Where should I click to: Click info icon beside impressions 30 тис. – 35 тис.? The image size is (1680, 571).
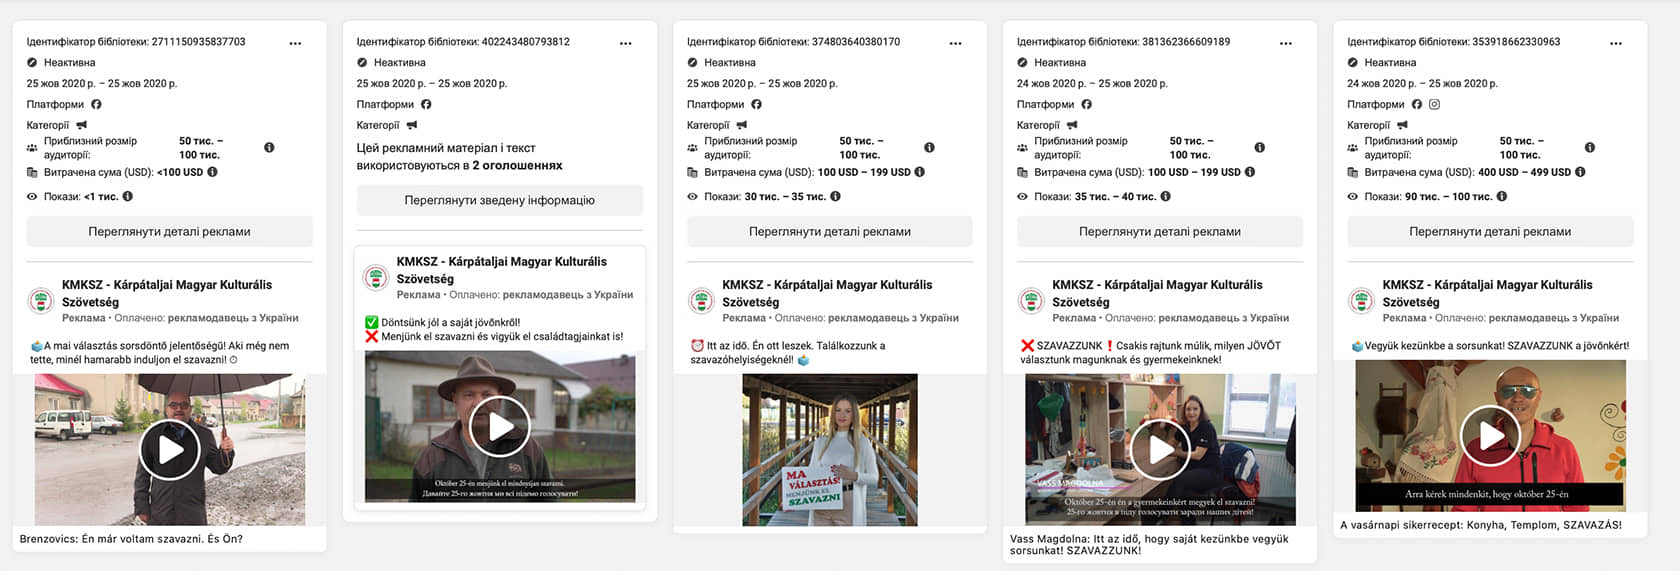834,196
